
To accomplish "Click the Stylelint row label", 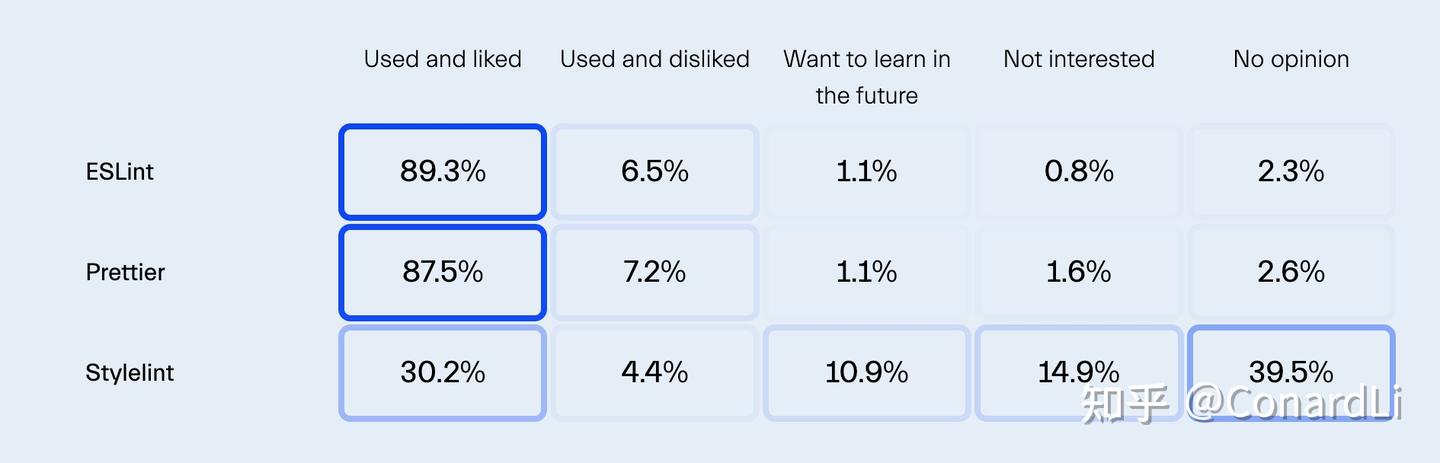I will coord(130,373).
